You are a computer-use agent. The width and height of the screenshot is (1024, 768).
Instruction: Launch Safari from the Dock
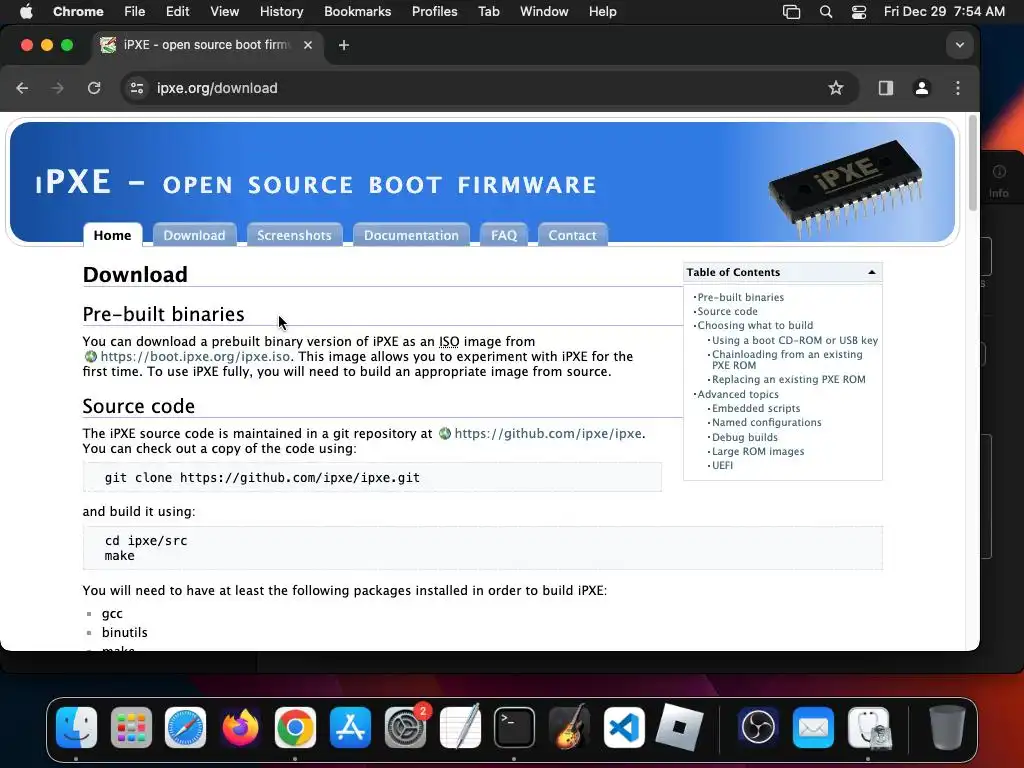tap(185, 727)
